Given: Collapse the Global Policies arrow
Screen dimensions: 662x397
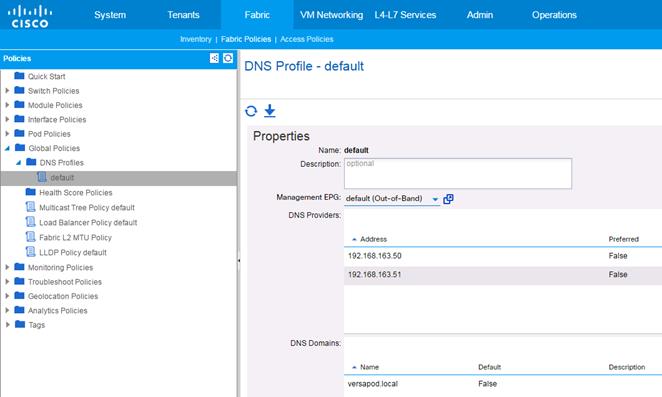Looking at the screenshot, I should pos(7,148).
